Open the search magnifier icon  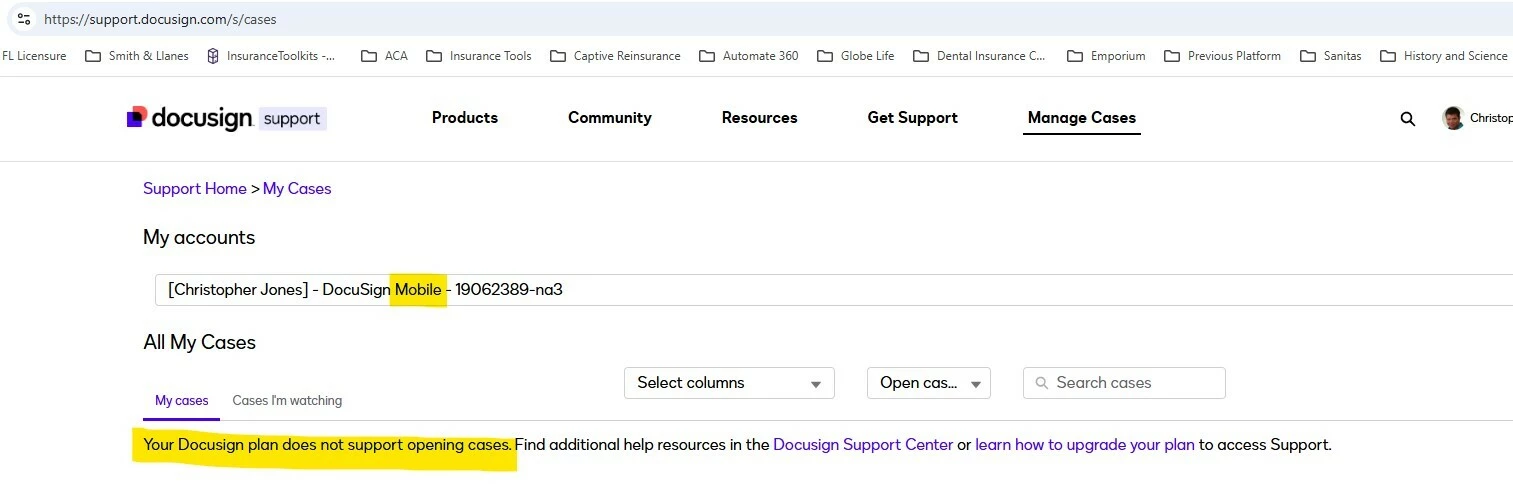pos(1407,119)
